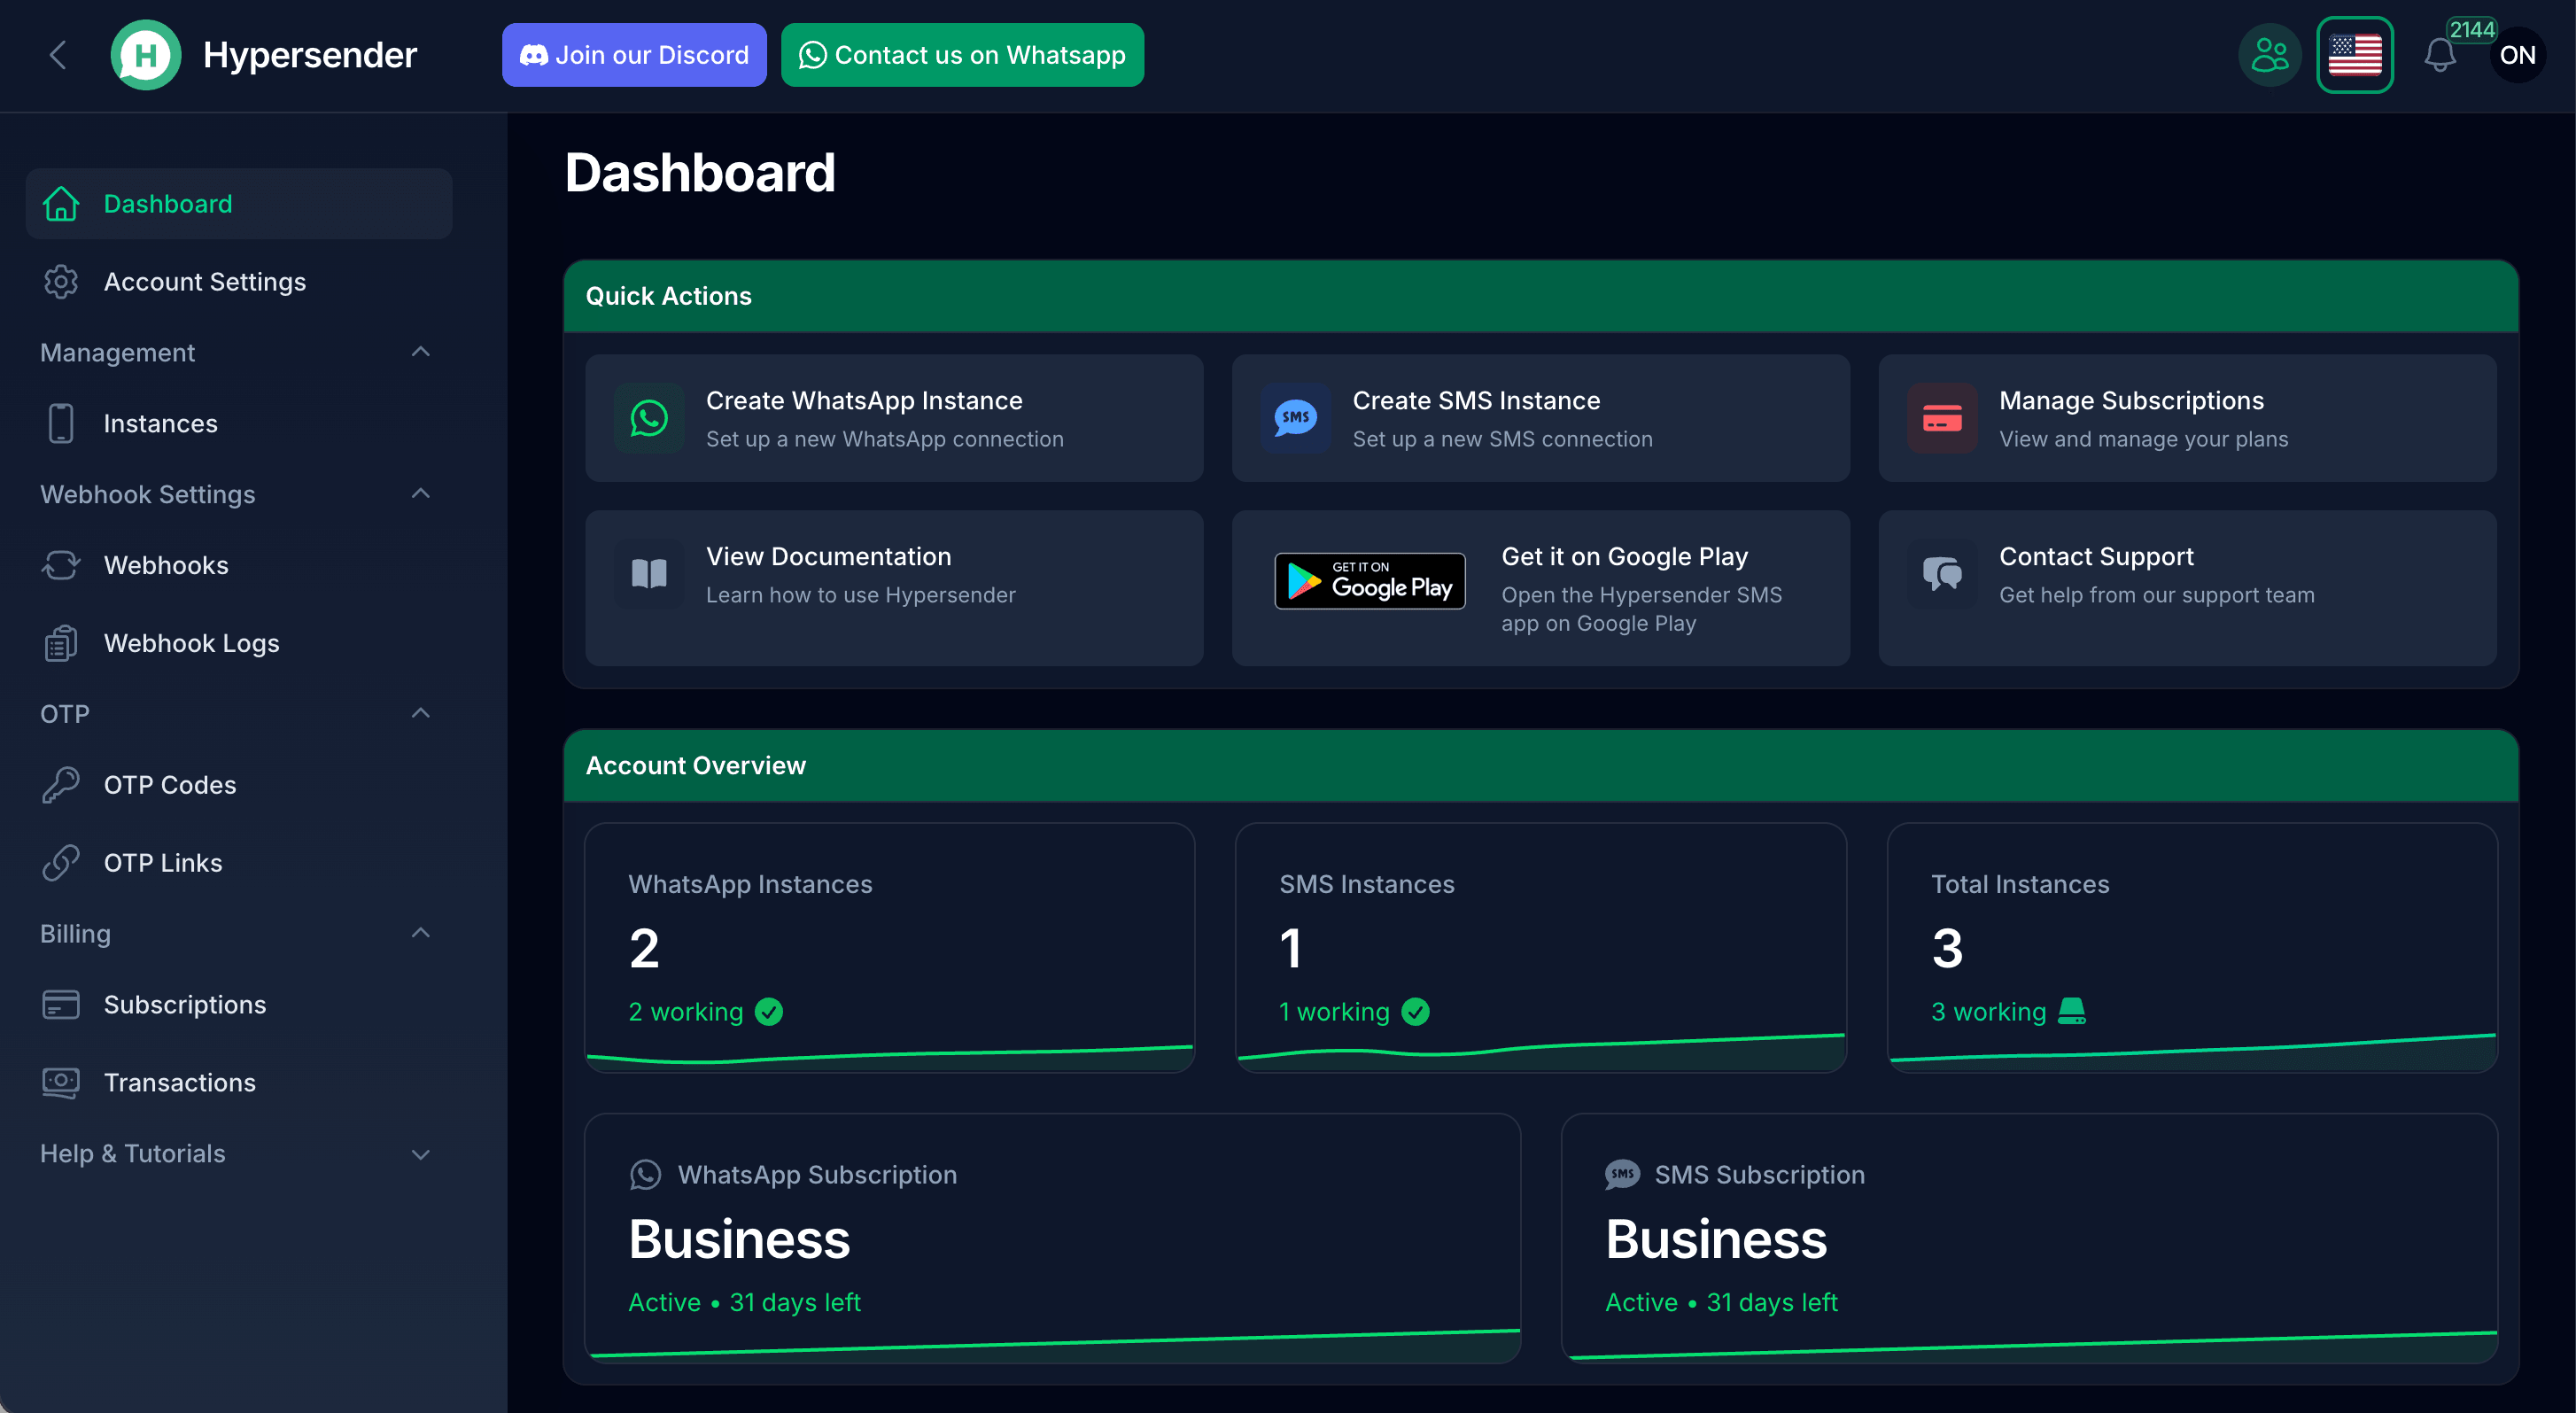Click the book icon in View Documentation
The height and width of the screenshot is (1413, 2576).
(x=649, y=574)
